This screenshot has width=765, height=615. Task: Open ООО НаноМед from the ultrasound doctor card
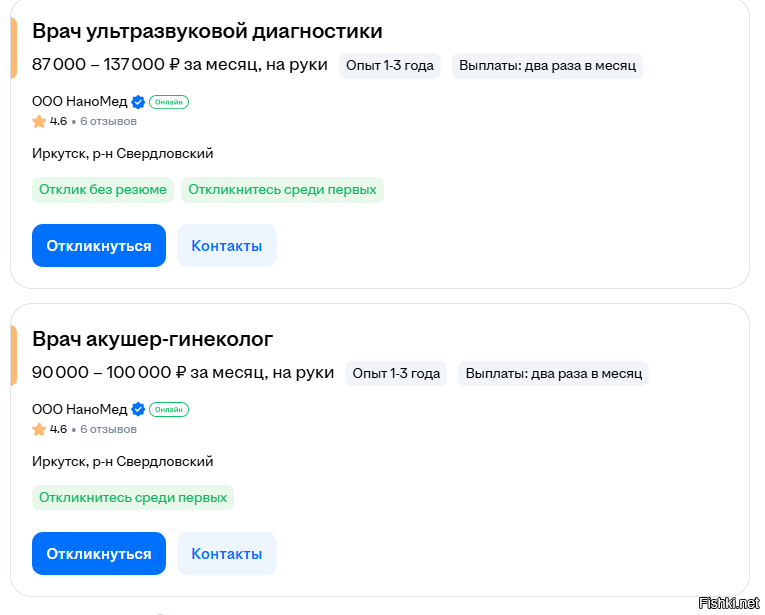pos(79,102)
